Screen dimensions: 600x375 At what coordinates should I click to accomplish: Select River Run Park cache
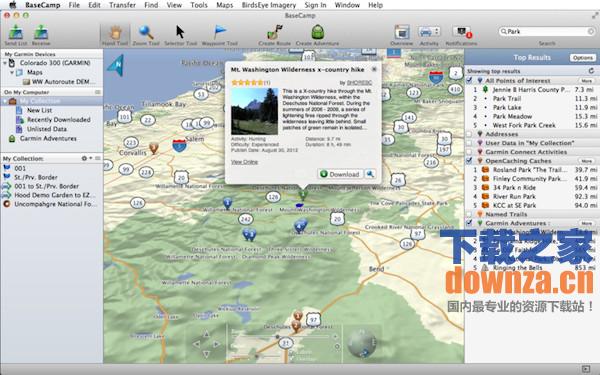[533, 196]
